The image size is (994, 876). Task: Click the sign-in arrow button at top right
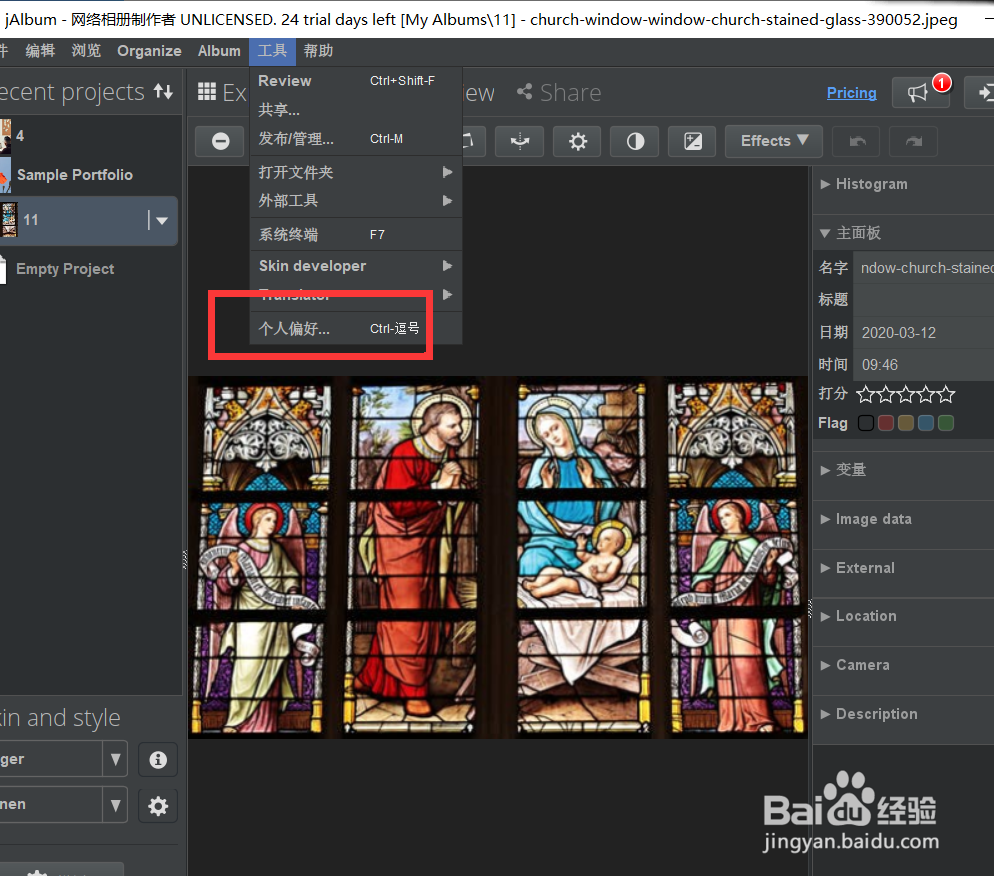click(980, 93)
